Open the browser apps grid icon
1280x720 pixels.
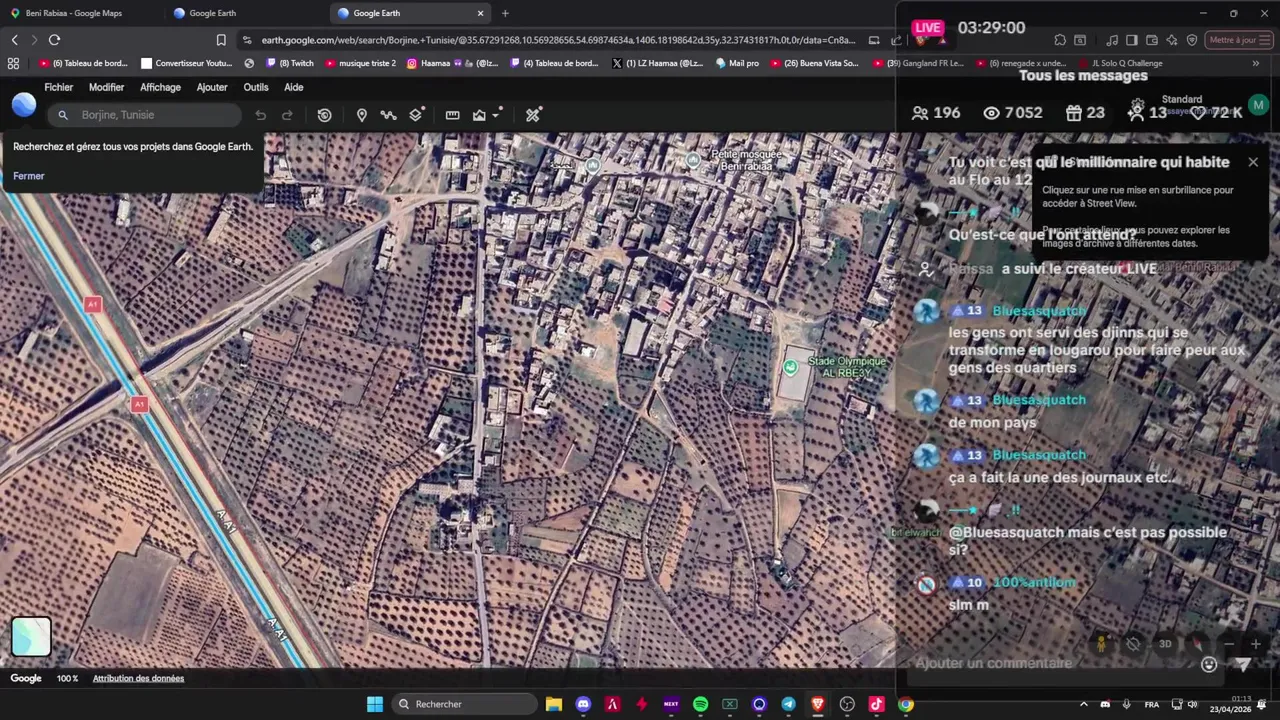tap(13, 63)
